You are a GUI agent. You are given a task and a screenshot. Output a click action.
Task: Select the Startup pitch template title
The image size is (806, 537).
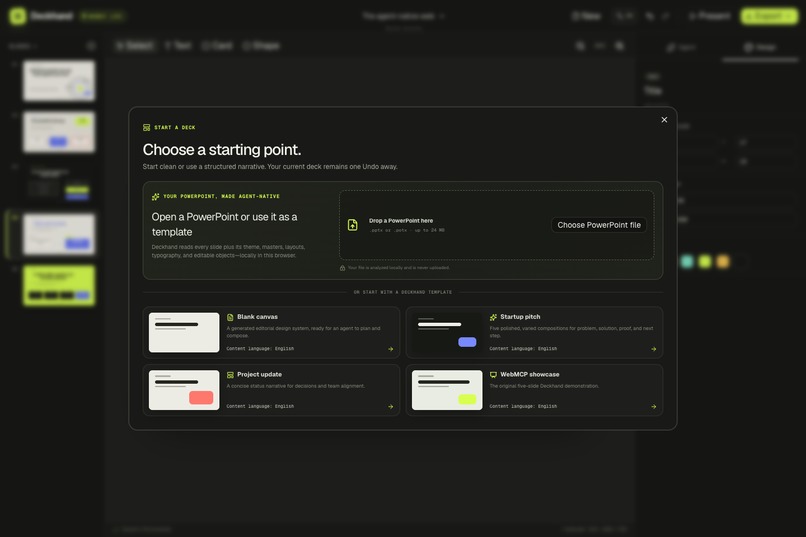coord(520,317)
